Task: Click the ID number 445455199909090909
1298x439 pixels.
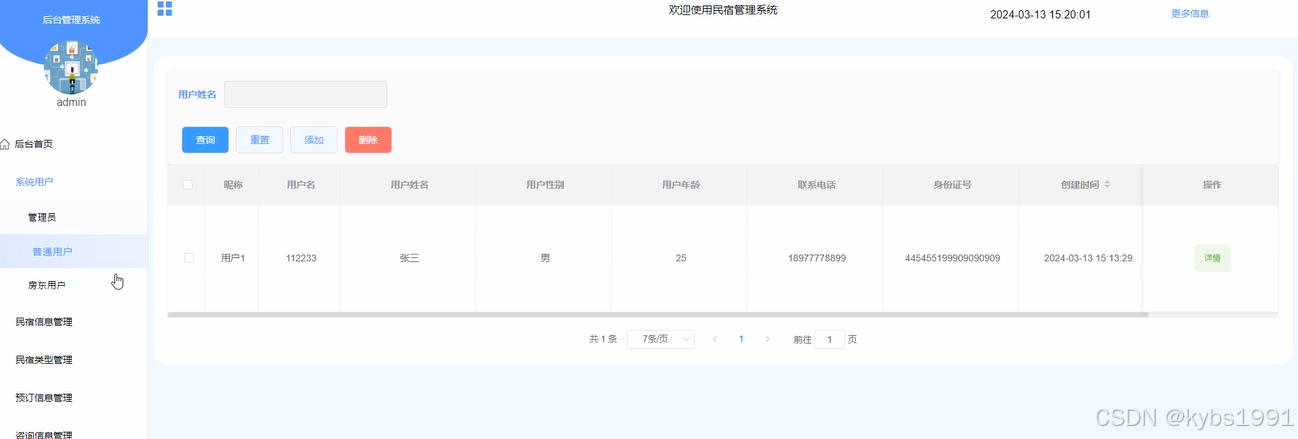Action: pyautogui.click(x=952, y=258)
